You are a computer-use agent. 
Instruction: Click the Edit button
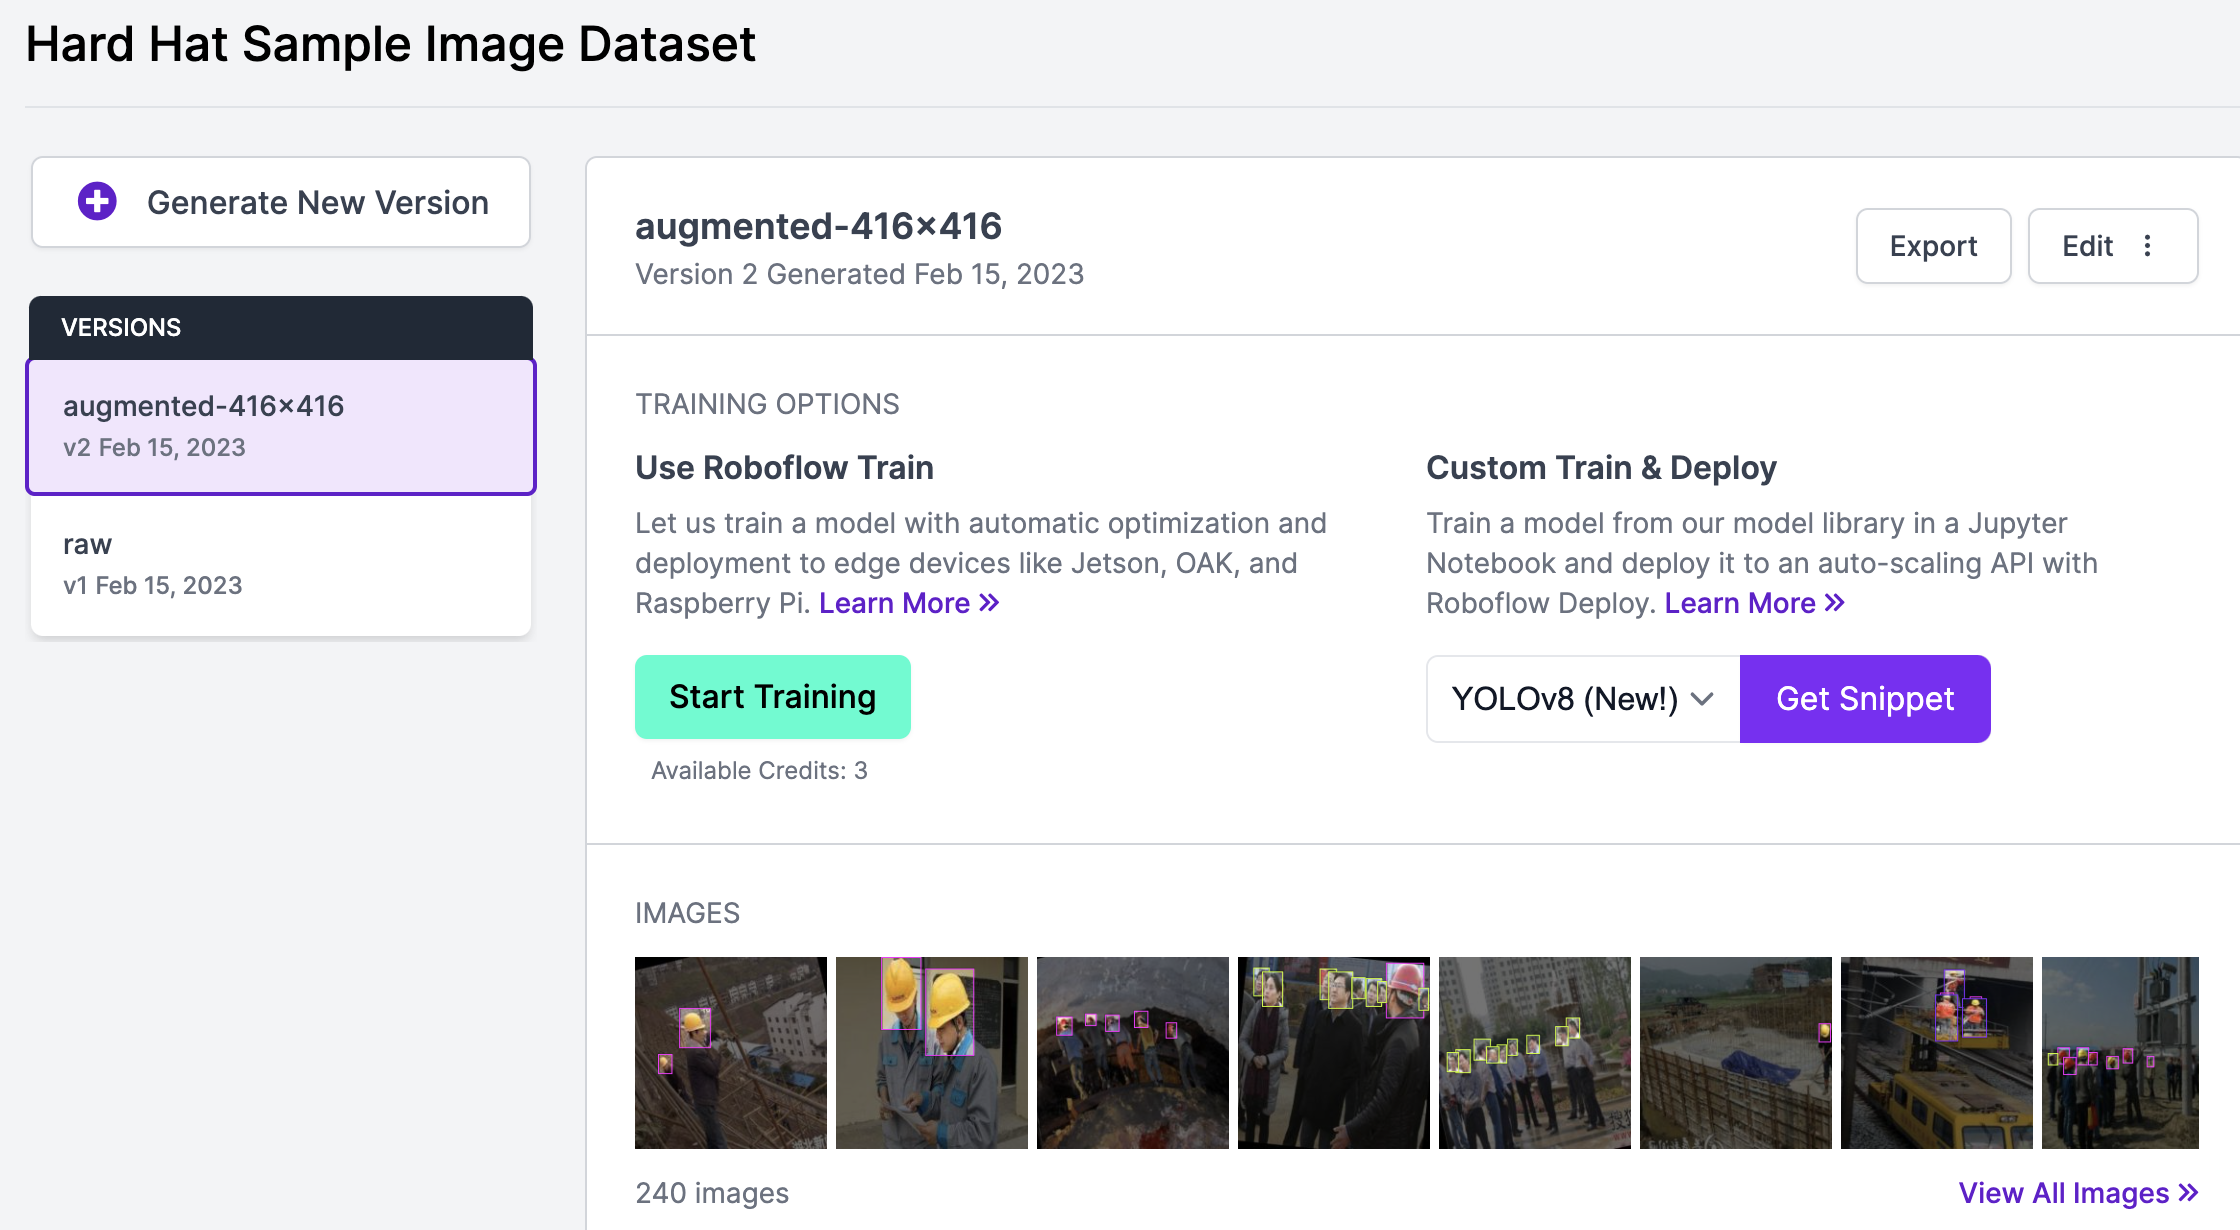point(2087,246)
